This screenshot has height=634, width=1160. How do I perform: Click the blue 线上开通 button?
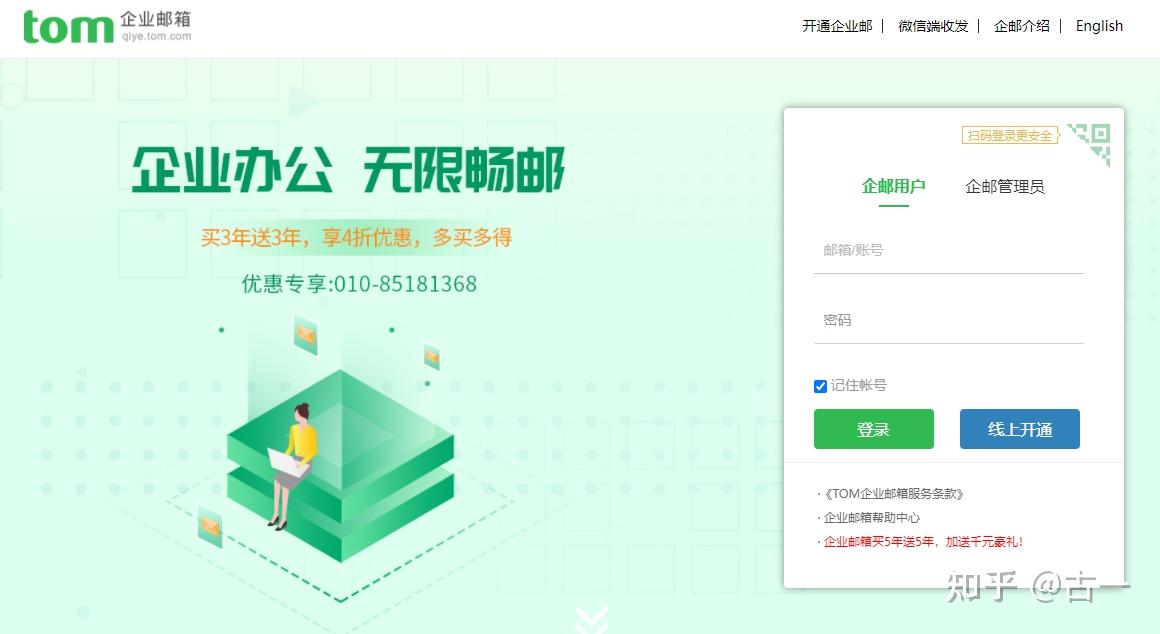1019,429
